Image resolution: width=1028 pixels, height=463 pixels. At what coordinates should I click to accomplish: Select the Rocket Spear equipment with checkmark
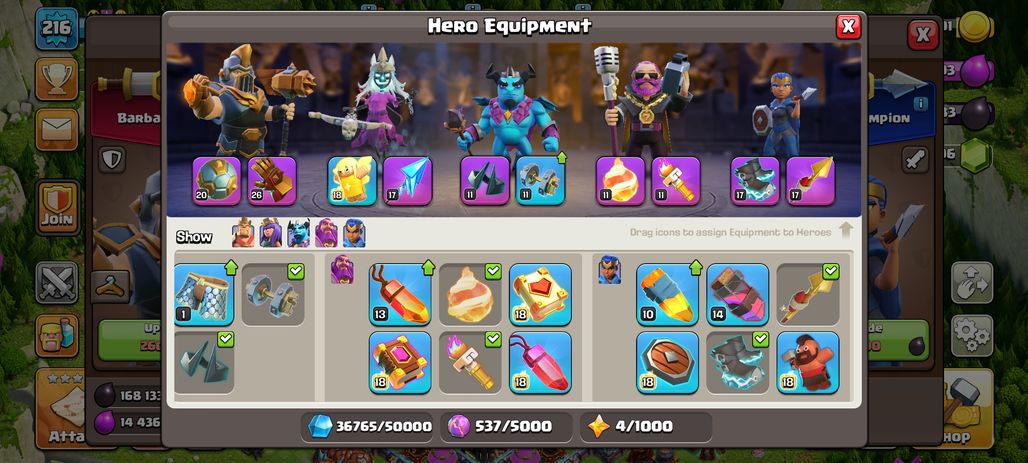[x=808, y=294]
